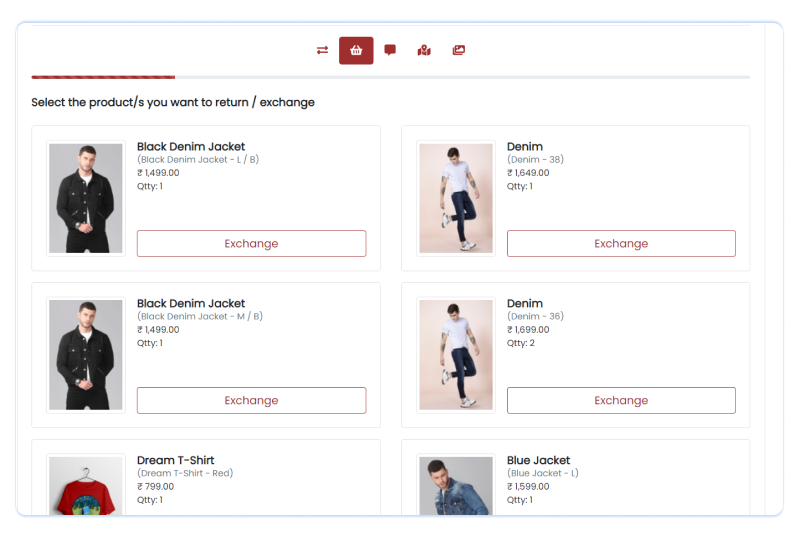
Task: Click Exchange for Black Denim Jacket L/B
Action: pos(251,243)
